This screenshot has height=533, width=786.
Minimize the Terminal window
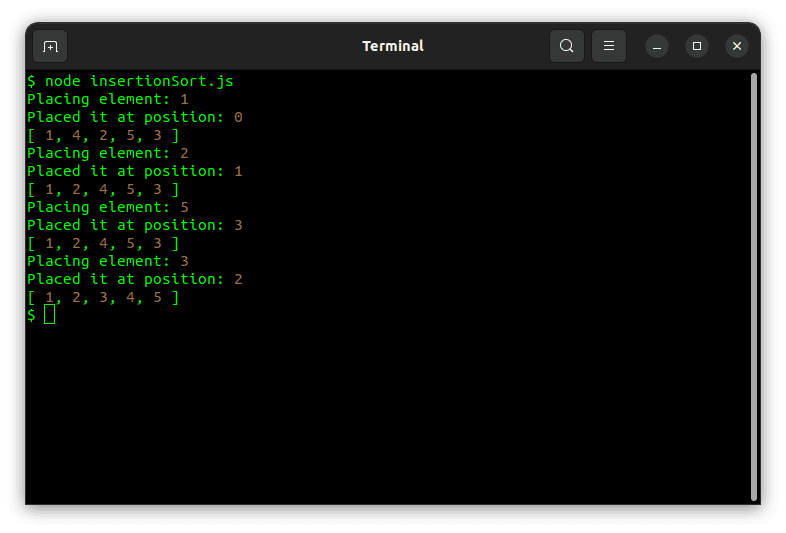[x=657, y=46]
